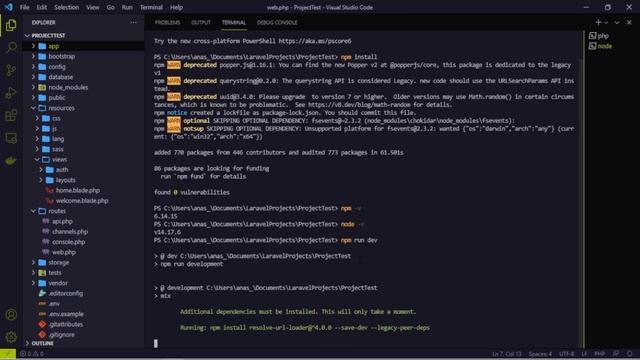
Task: Click the notifications bell in status bar
Action: pyautogui.click(x=629, y=353)
